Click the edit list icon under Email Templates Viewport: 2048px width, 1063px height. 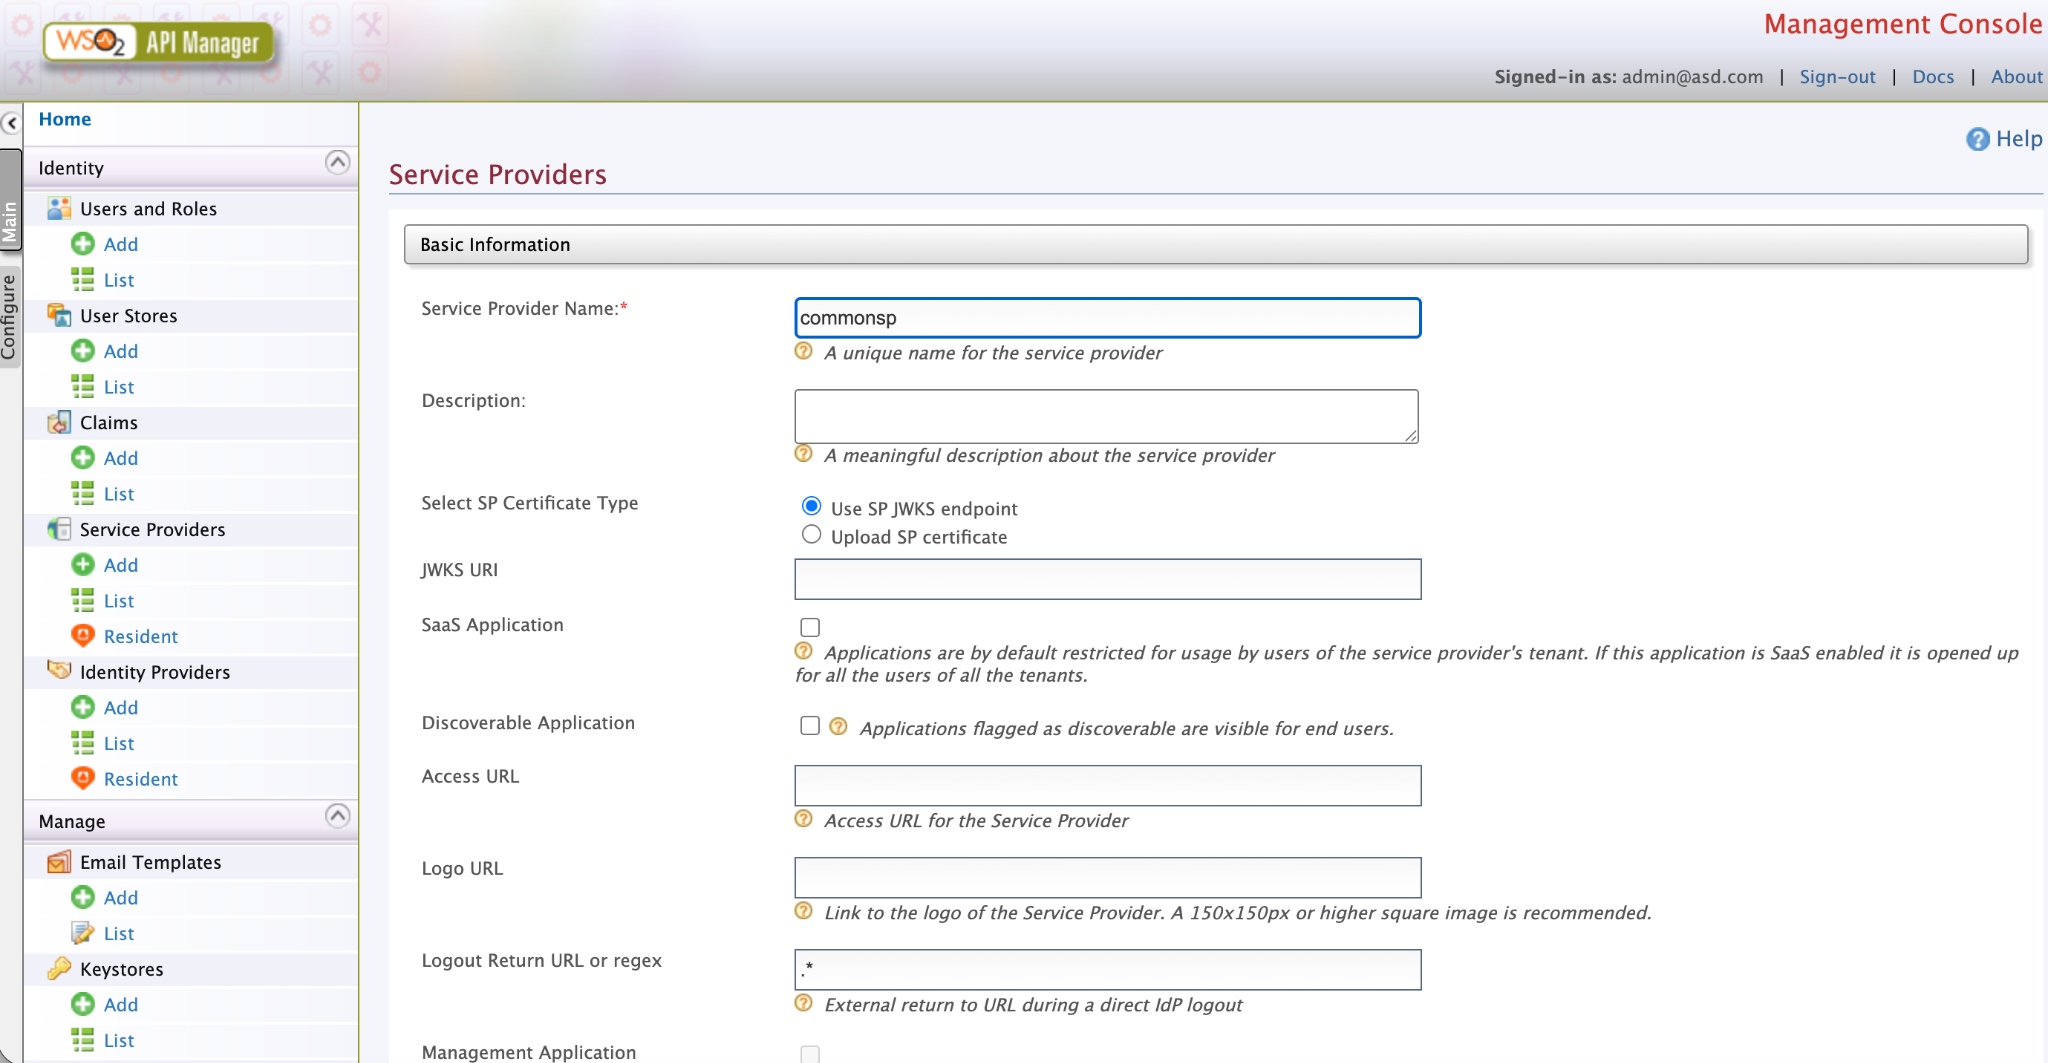(83, 933)
